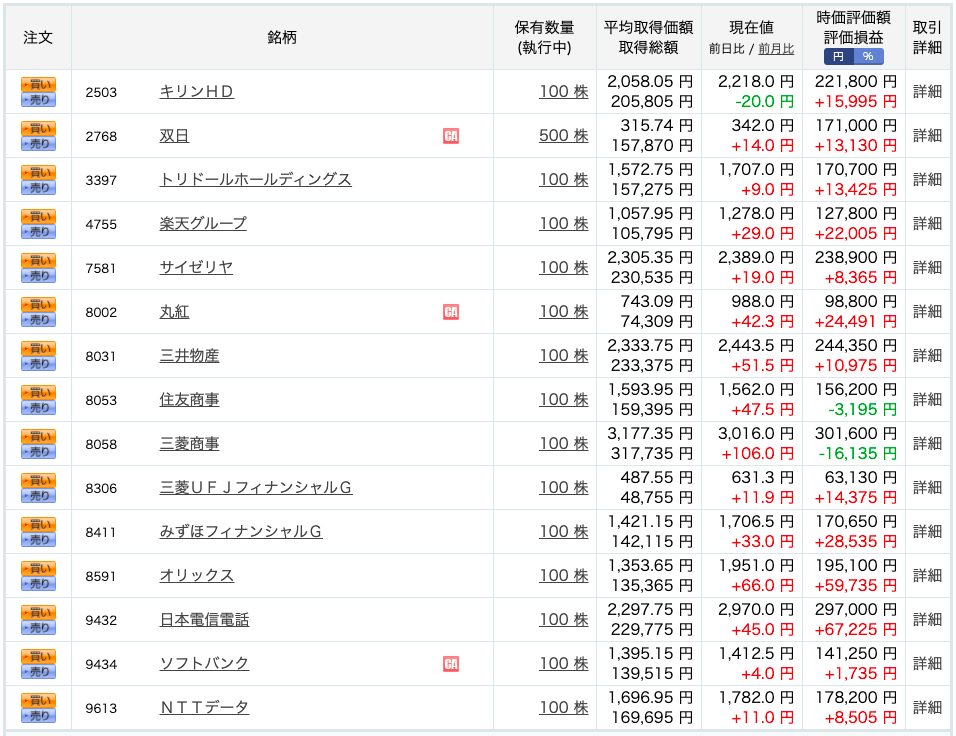956x736 pixels.
Task: Click the acquisition total 317,735 円
Action: 652,454
